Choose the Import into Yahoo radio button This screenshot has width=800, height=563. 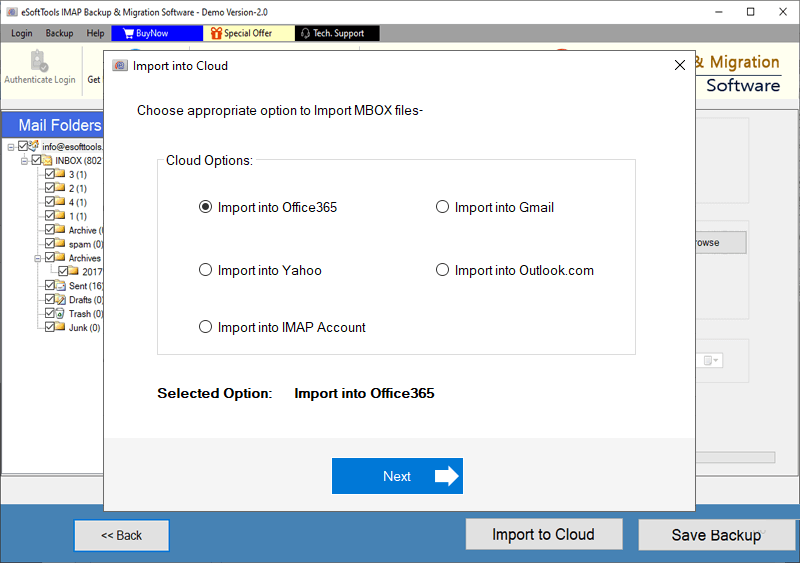pos(206,270)
